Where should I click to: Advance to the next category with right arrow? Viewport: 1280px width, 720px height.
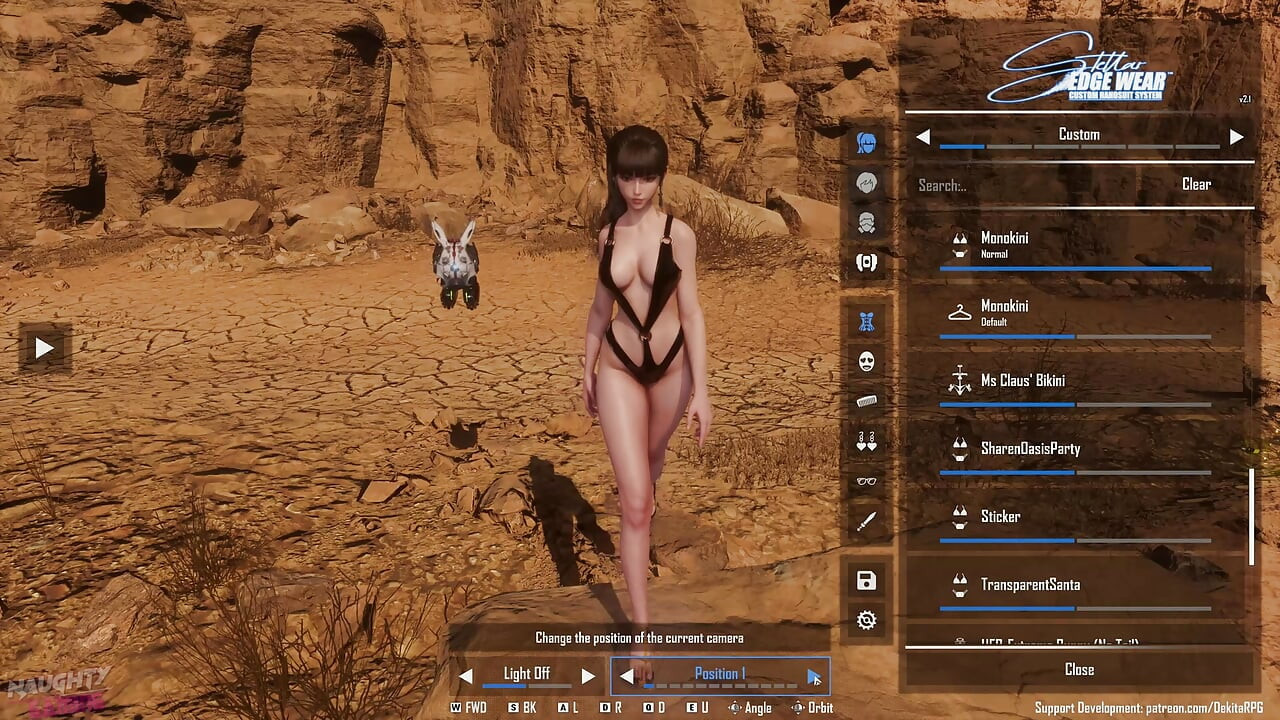click(1237, 137)
